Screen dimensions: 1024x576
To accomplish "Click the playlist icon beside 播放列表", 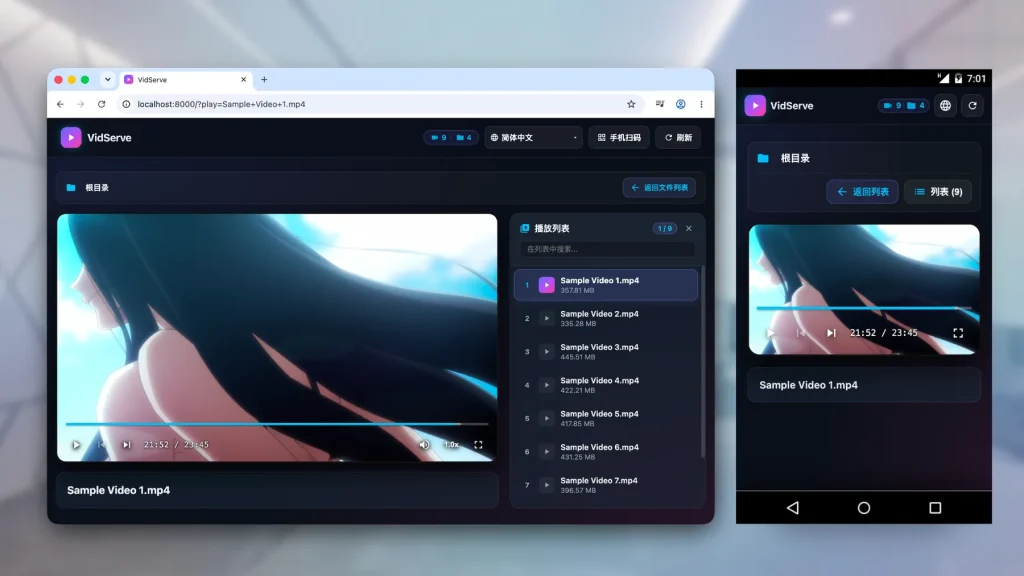I will 524,229.
